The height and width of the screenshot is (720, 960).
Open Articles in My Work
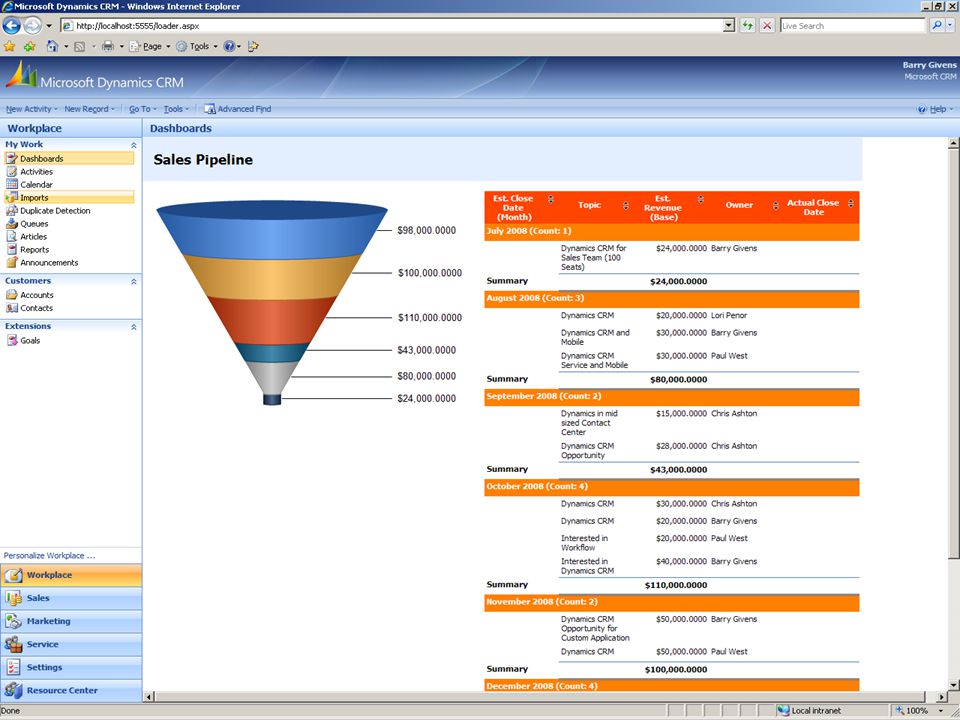(x=33, y=237)
